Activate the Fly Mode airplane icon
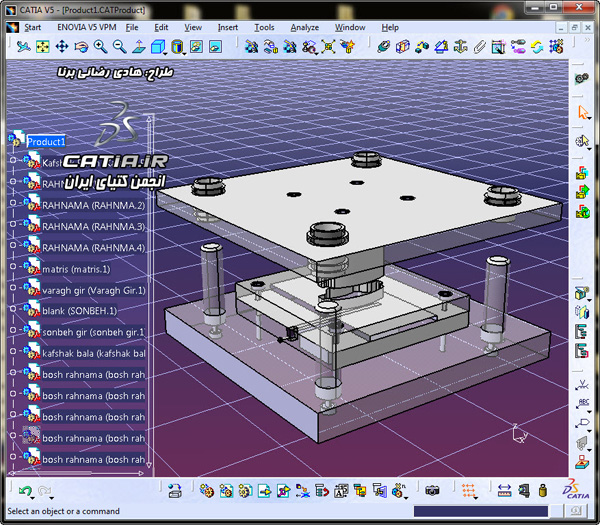The width and height of the screenshot is (600, 525). [x=24, y=47]
